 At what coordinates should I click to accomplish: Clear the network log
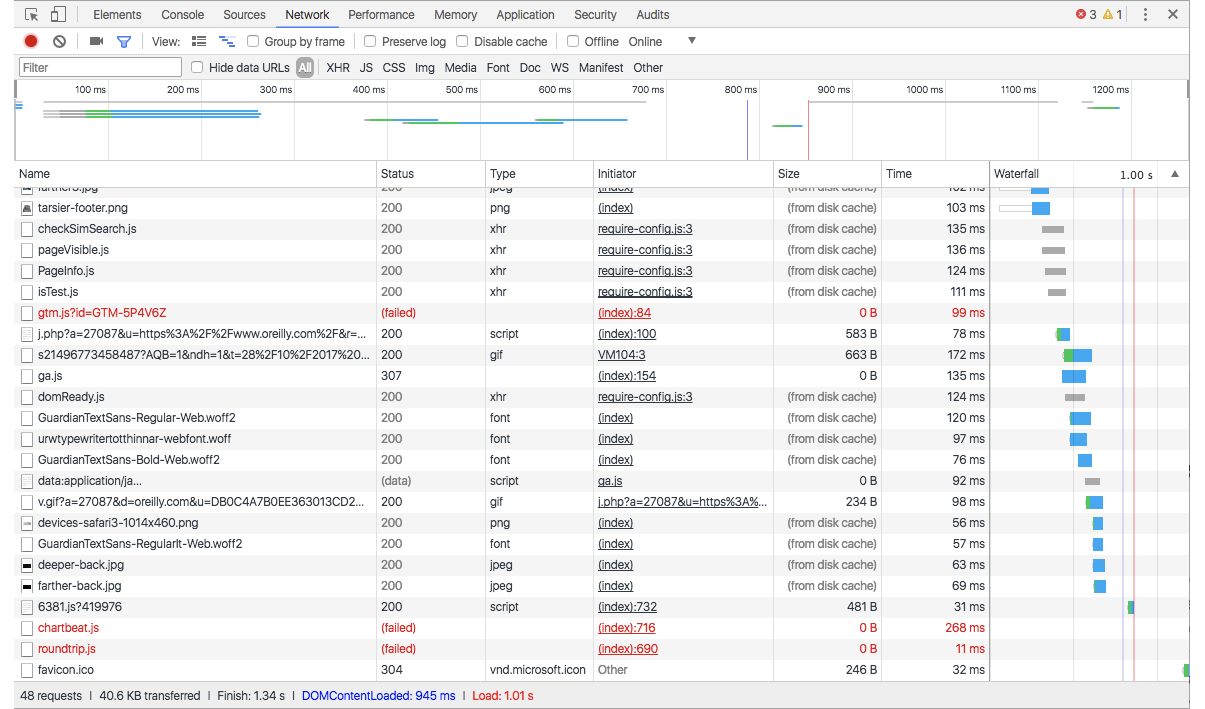pos(59,41)
